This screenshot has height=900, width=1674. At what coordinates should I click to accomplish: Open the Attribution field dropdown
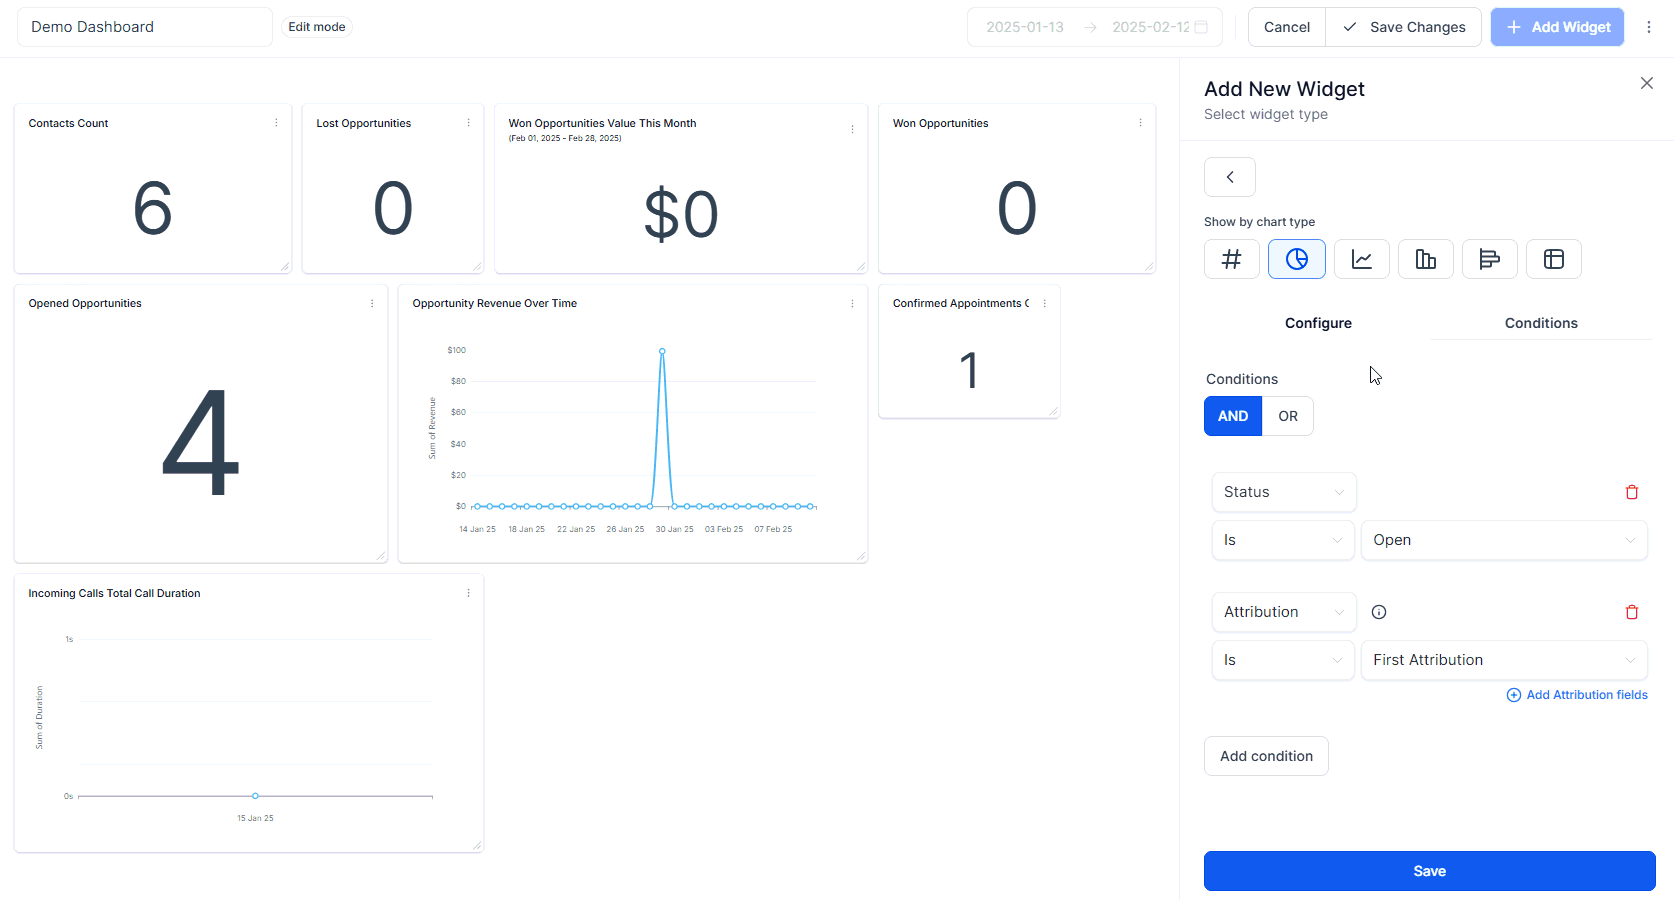(x=1284, y=612)
